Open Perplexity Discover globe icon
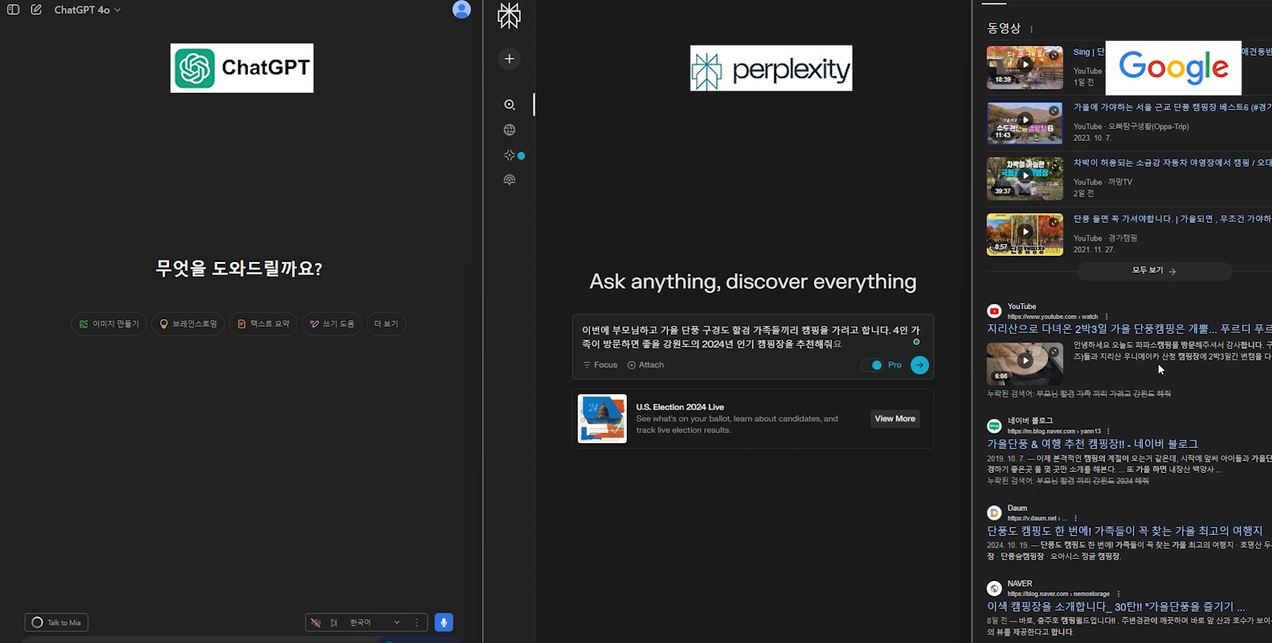The height and width of the screenshot is (643, 1272). 509,130
